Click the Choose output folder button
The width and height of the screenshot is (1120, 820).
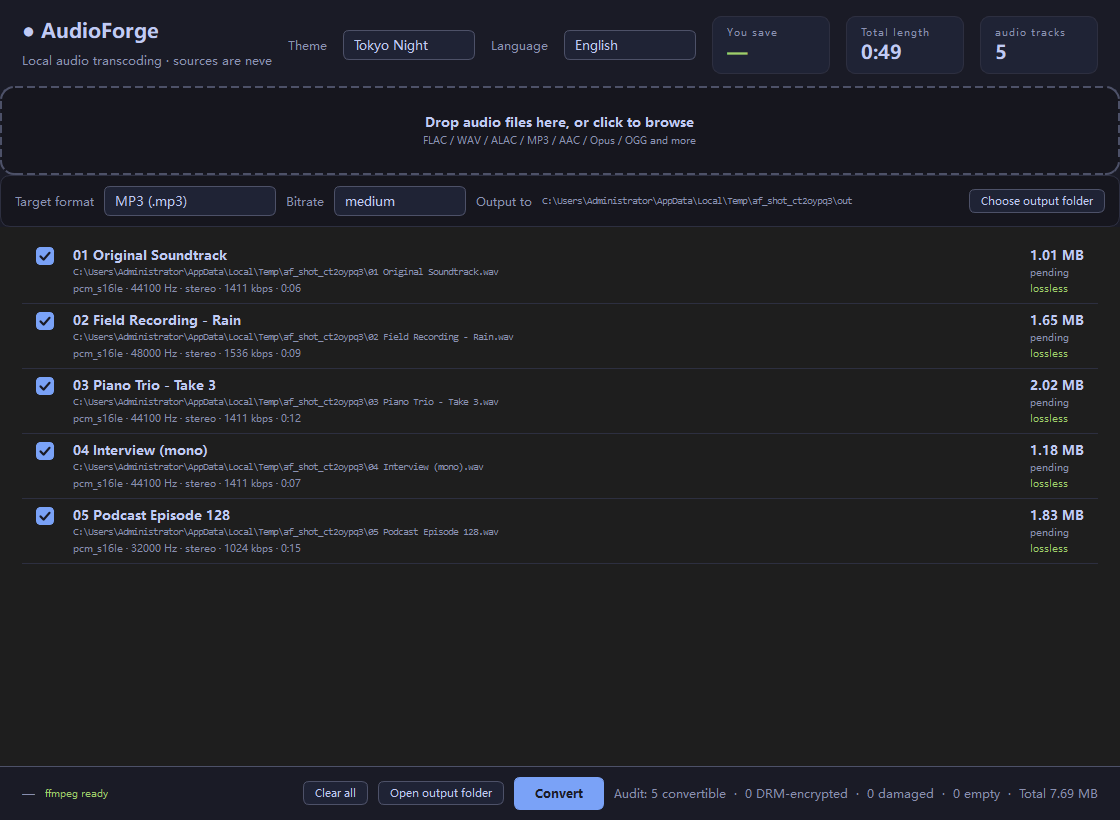1036,201
